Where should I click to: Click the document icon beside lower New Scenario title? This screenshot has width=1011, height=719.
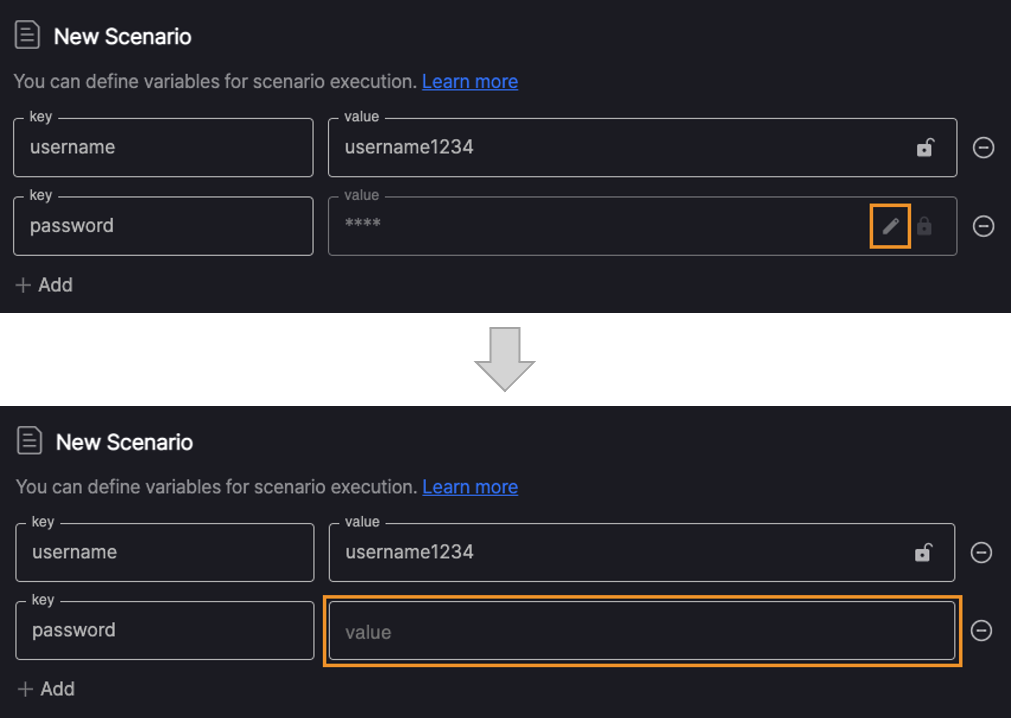coord(29,441)
